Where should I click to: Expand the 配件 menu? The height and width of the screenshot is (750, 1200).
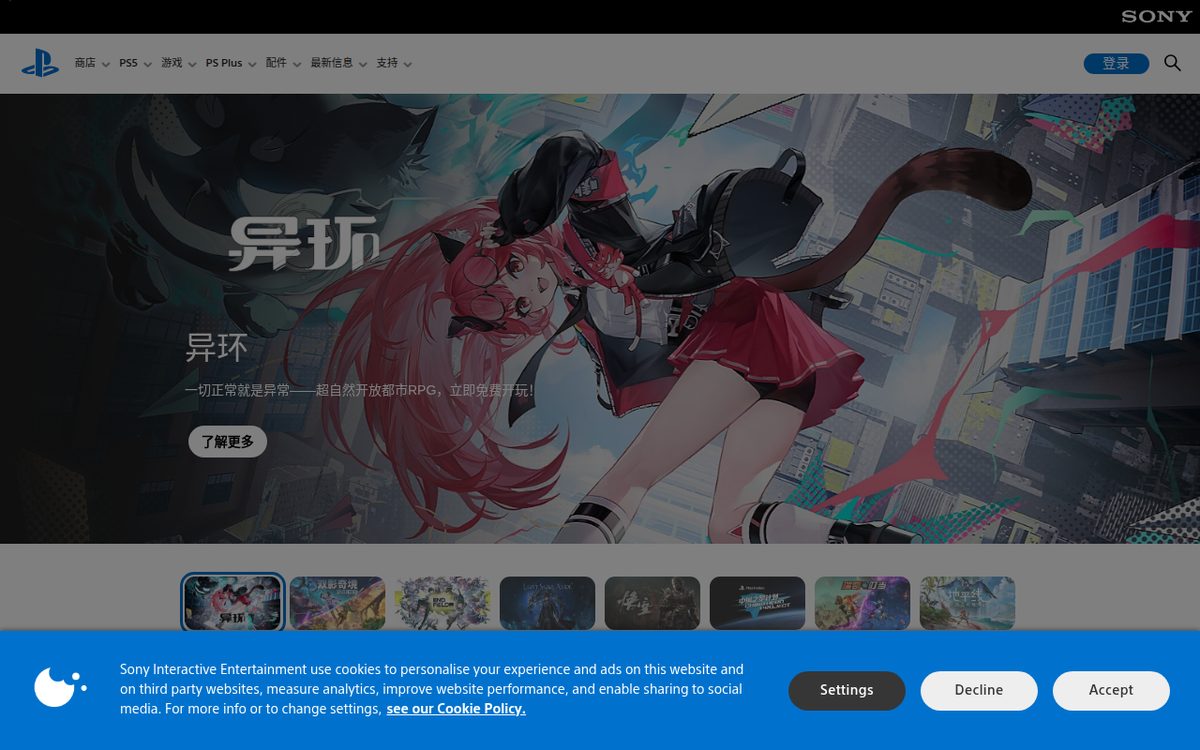(x=283, y=63)
